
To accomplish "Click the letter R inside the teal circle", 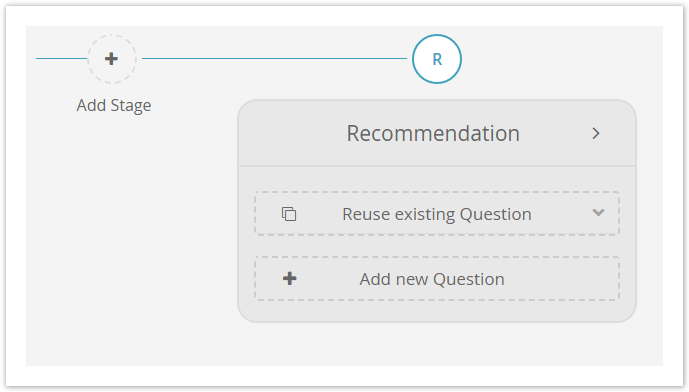I will (437, 59).
